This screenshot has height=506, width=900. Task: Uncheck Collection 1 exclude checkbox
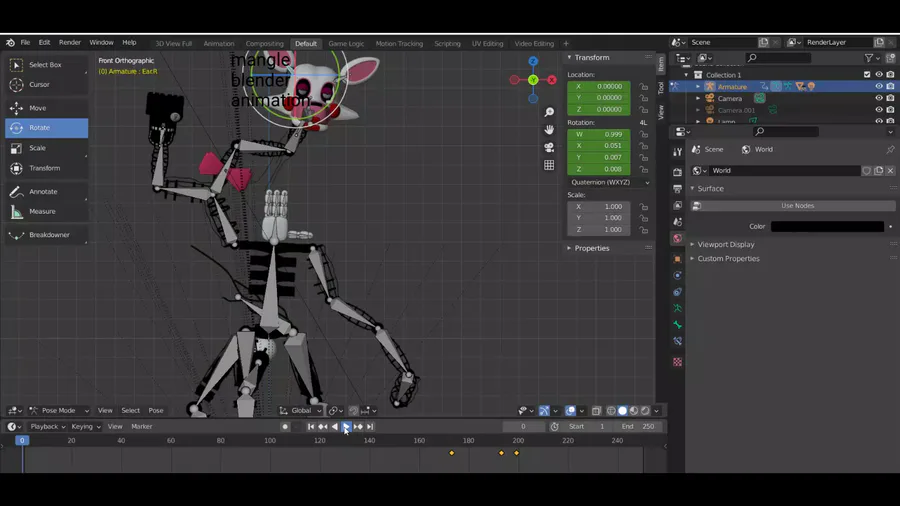(x=867, y=75)
